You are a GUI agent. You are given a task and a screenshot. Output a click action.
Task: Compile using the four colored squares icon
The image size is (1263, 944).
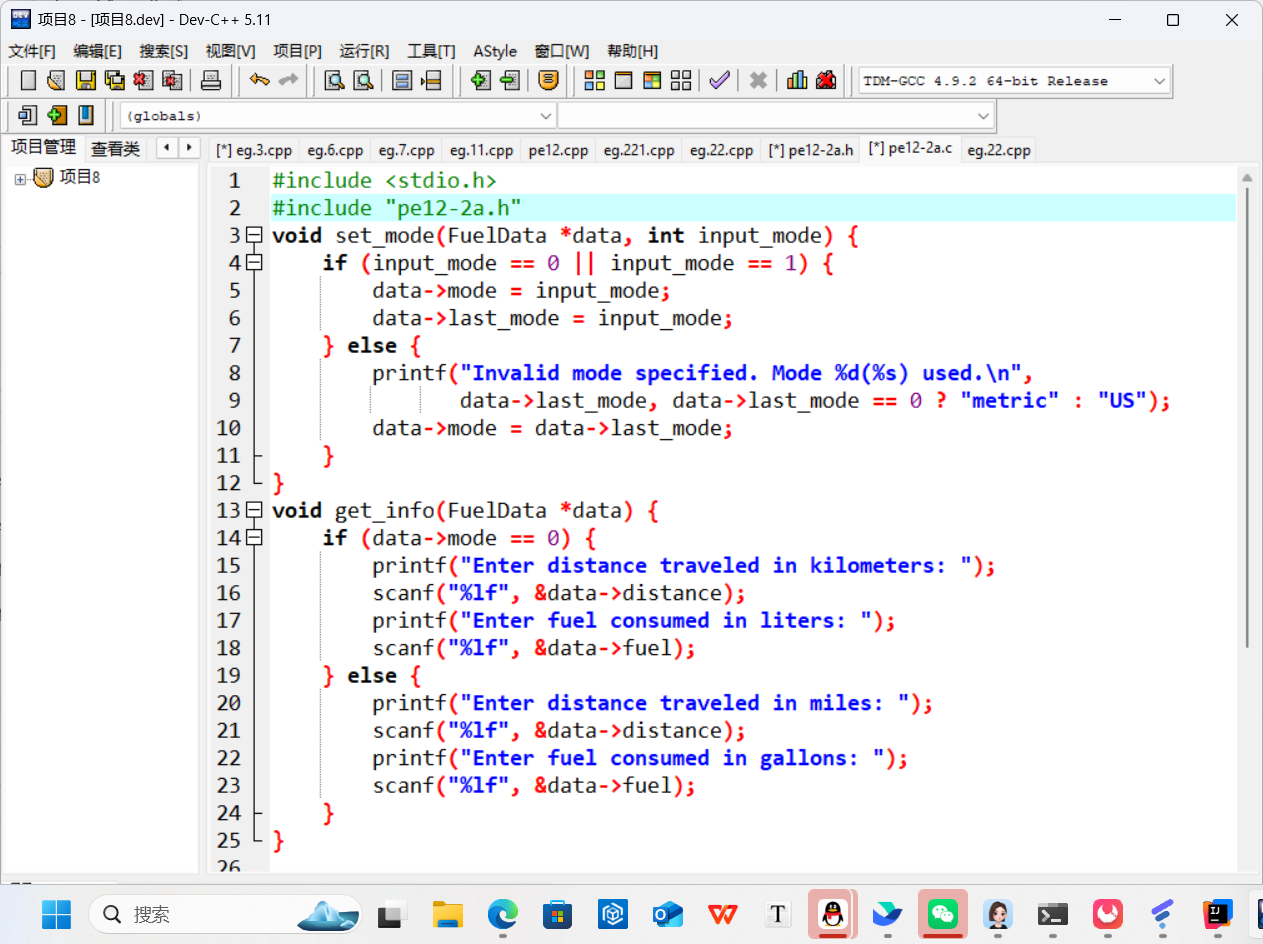[595, 81]
